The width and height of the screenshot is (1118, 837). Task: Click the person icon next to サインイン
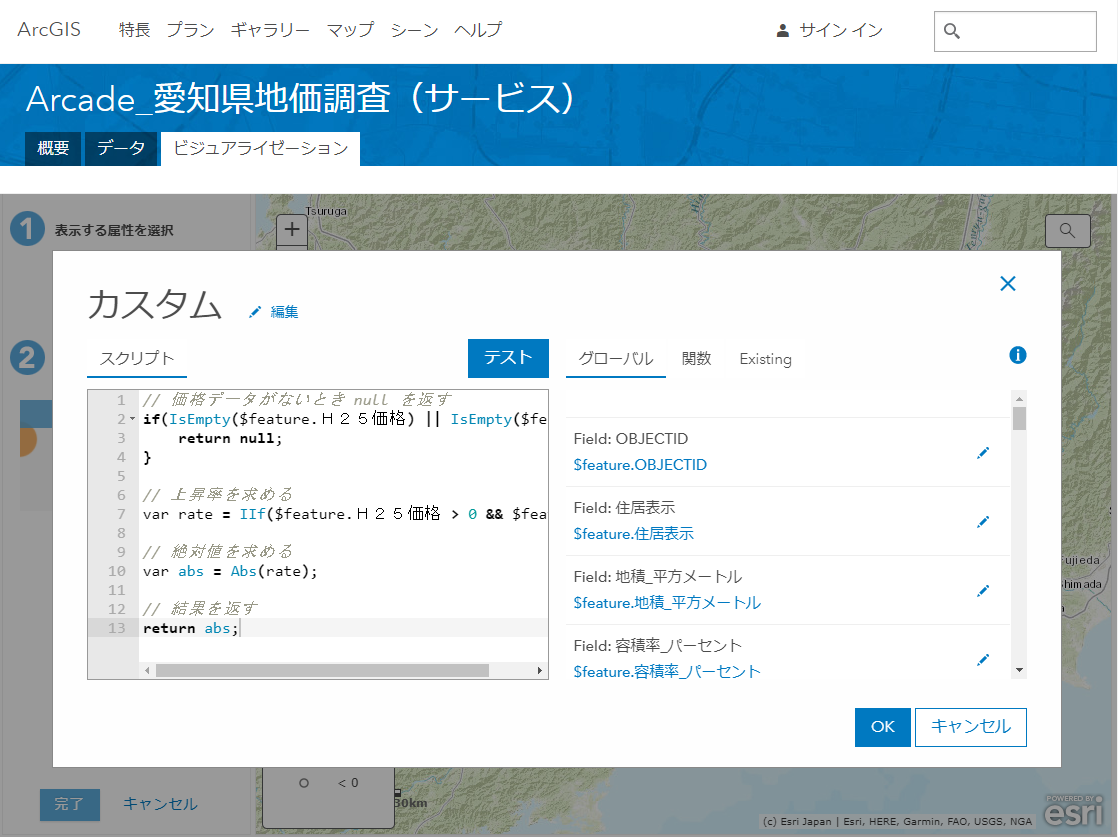782,31
